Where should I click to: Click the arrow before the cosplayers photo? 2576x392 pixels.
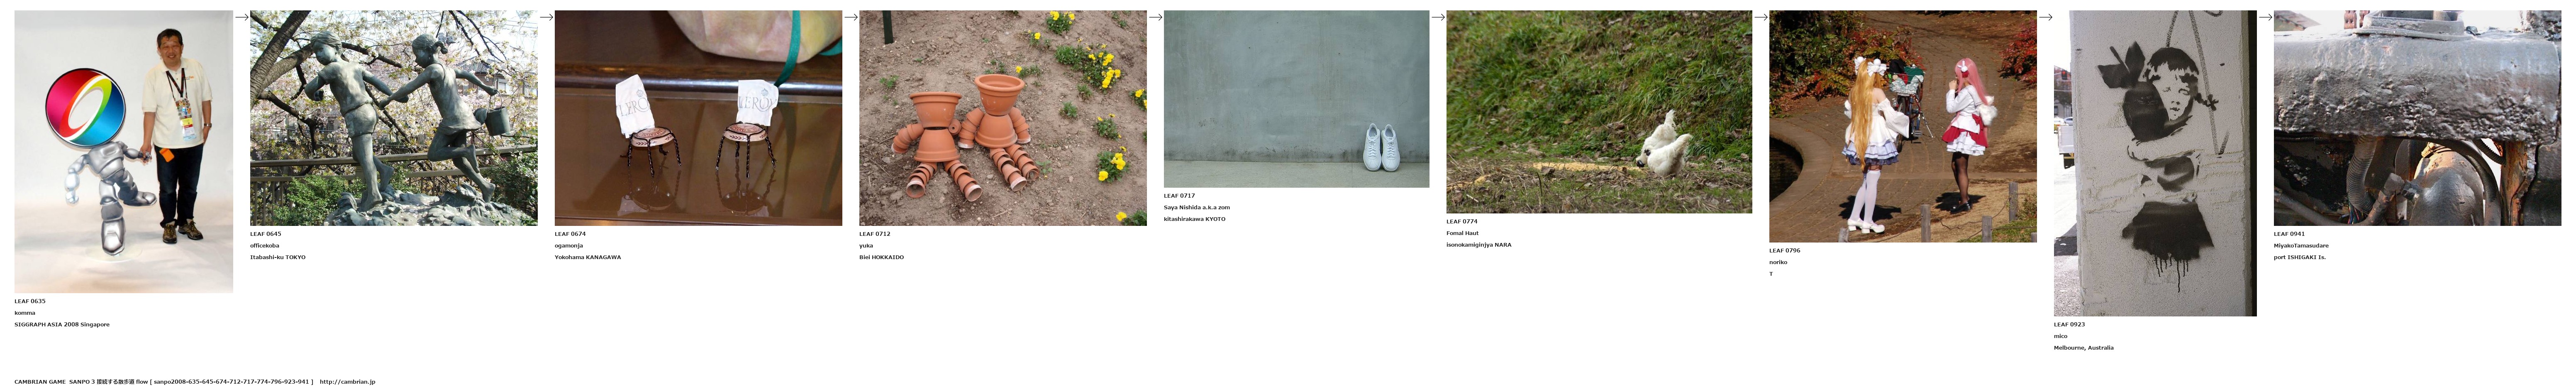coord(1761,17)
